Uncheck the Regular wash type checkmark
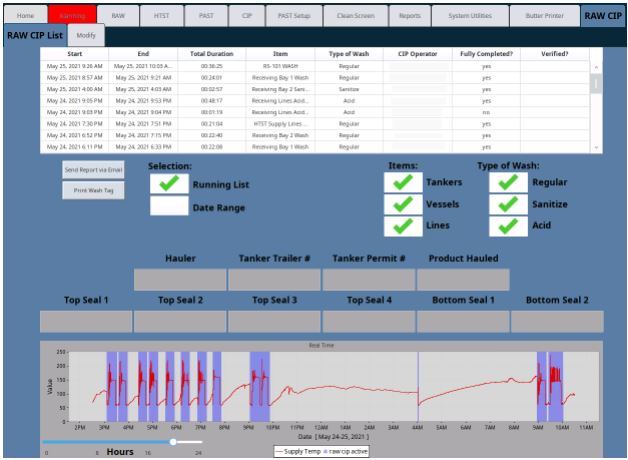The image size is (628, 460). click(508, 182)
